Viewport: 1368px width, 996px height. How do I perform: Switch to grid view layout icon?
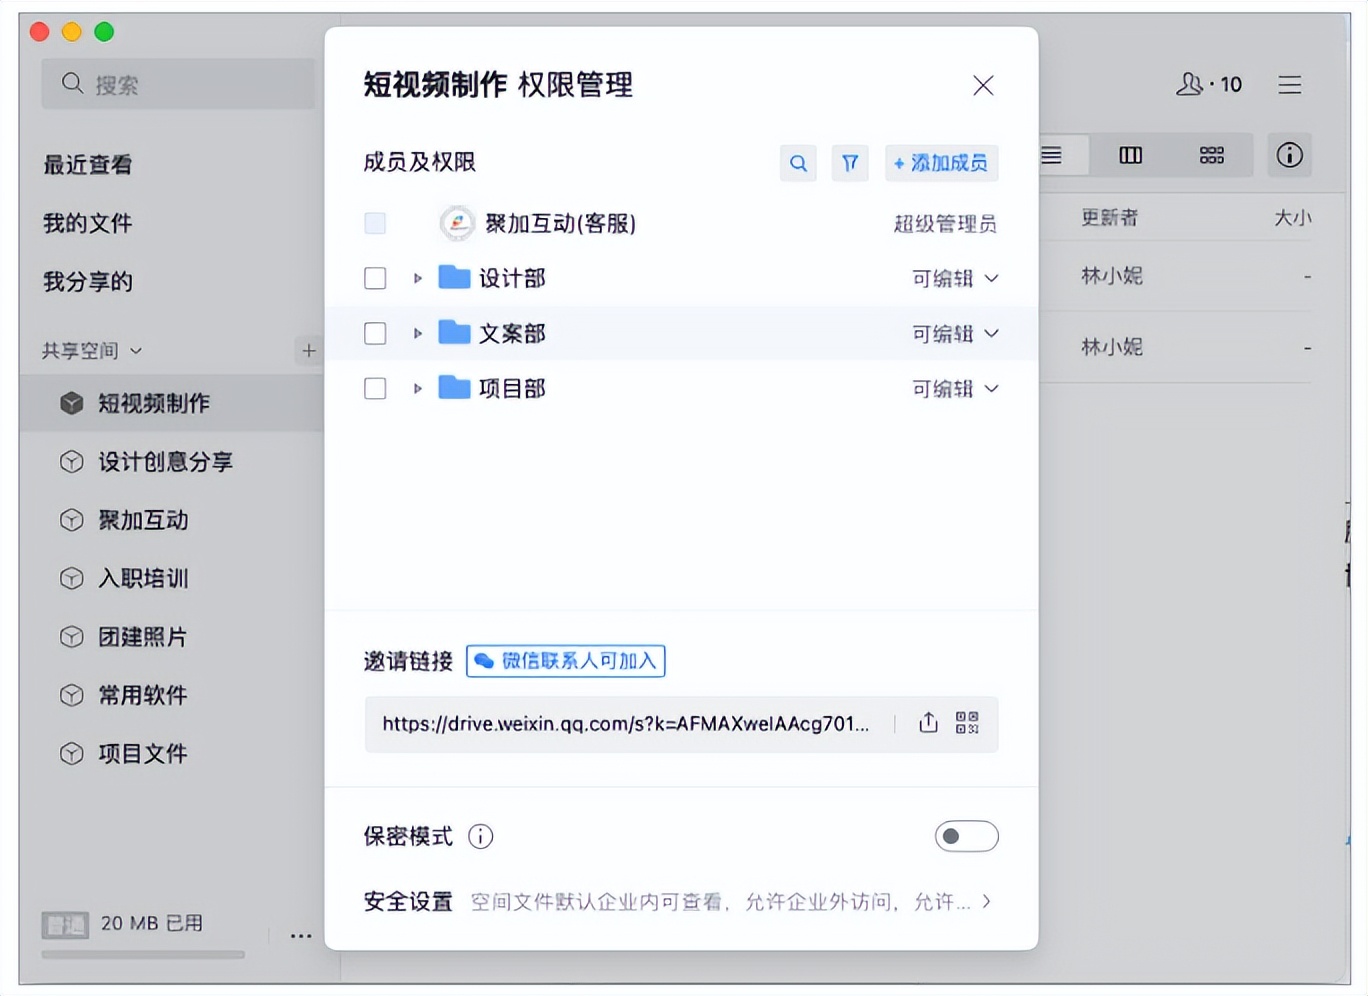pos(1212,155)
